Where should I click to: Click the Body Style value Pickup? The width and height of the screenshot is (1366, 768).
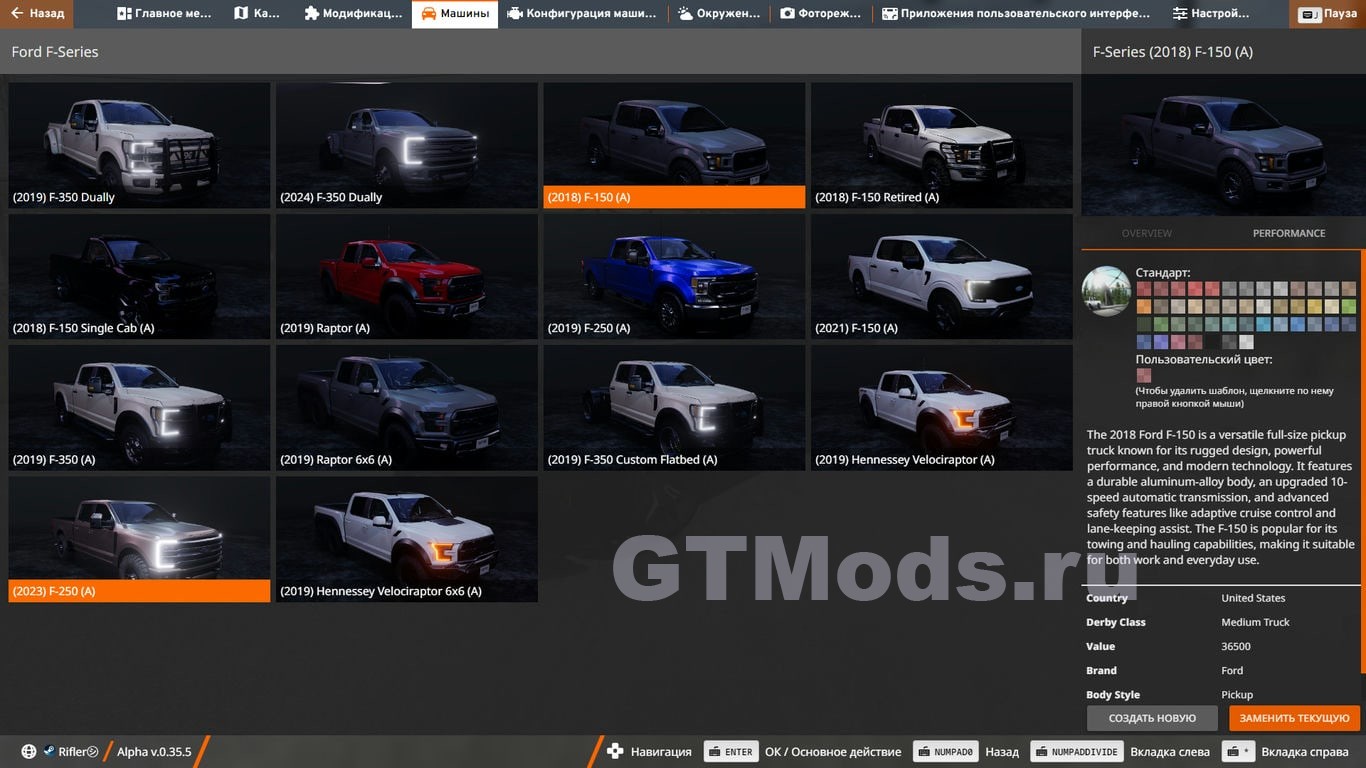click(x=1237, y=694)
